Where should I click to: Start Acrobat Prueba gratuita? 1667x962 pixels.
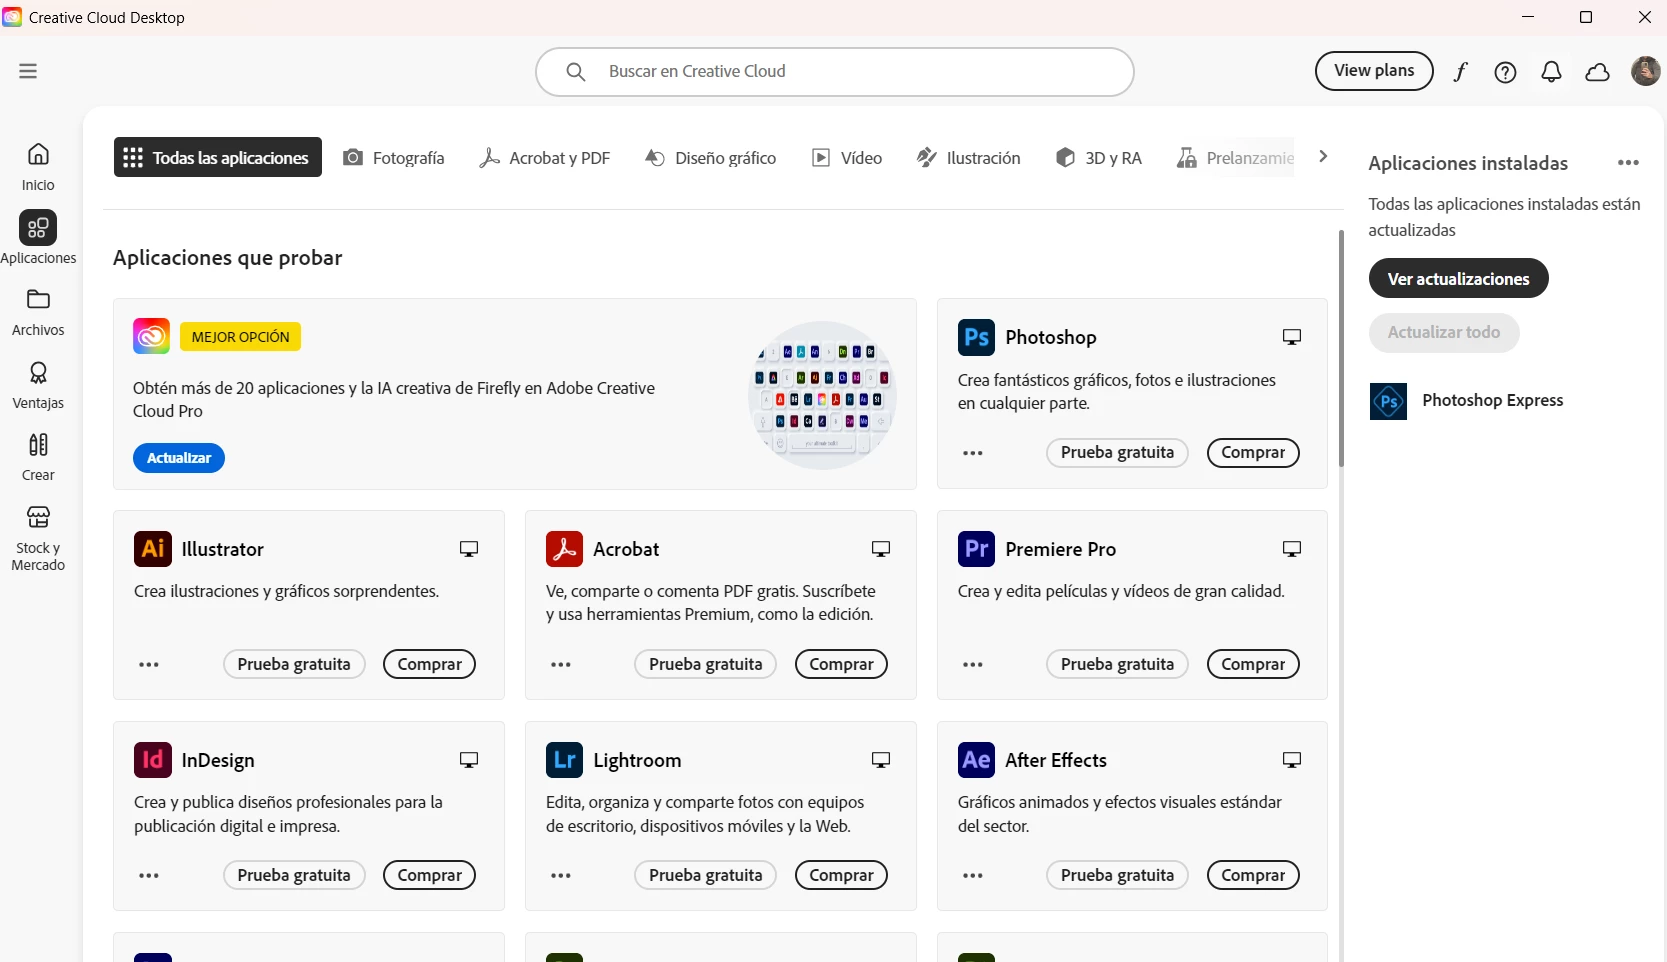705,664
